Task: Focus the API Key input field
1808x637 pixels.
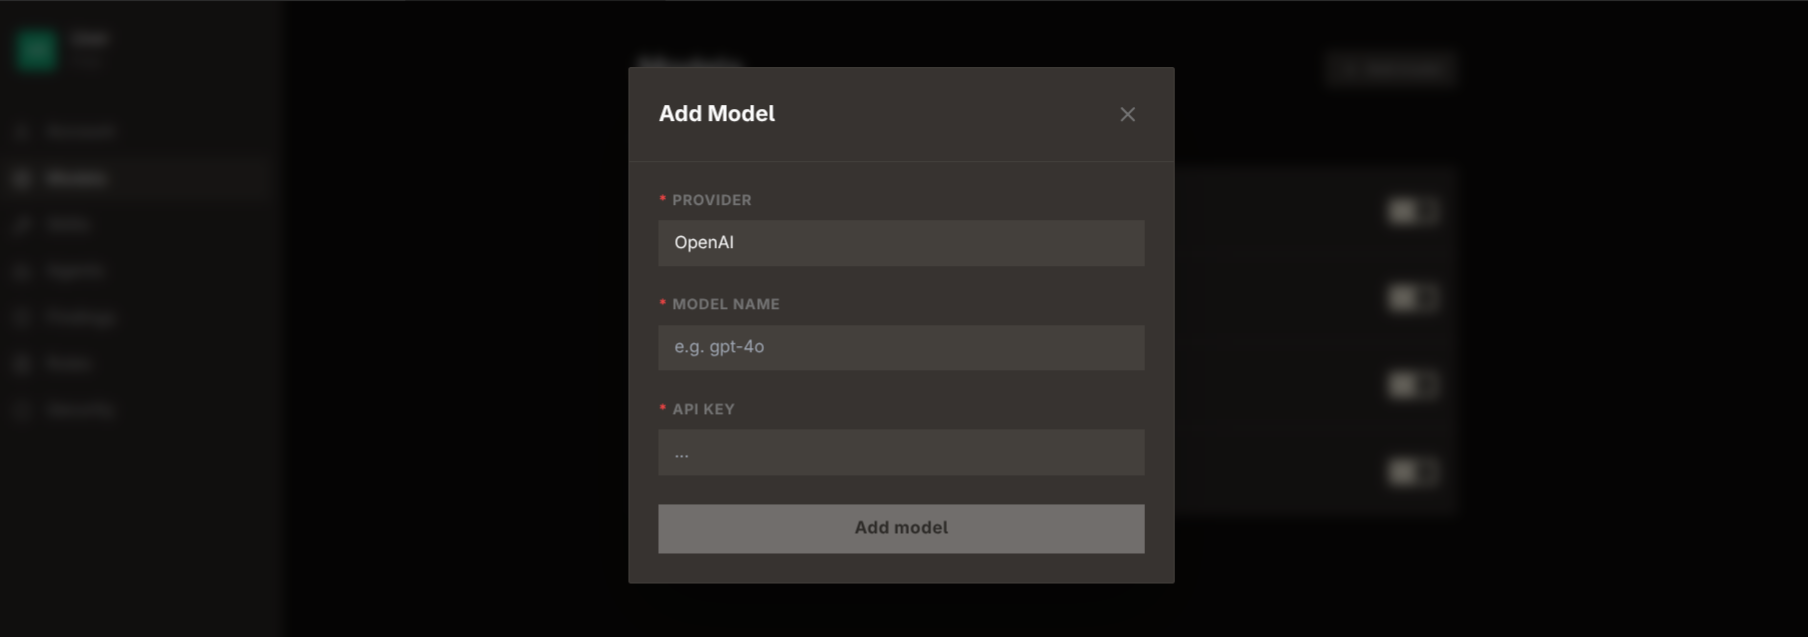Action: 901,452
